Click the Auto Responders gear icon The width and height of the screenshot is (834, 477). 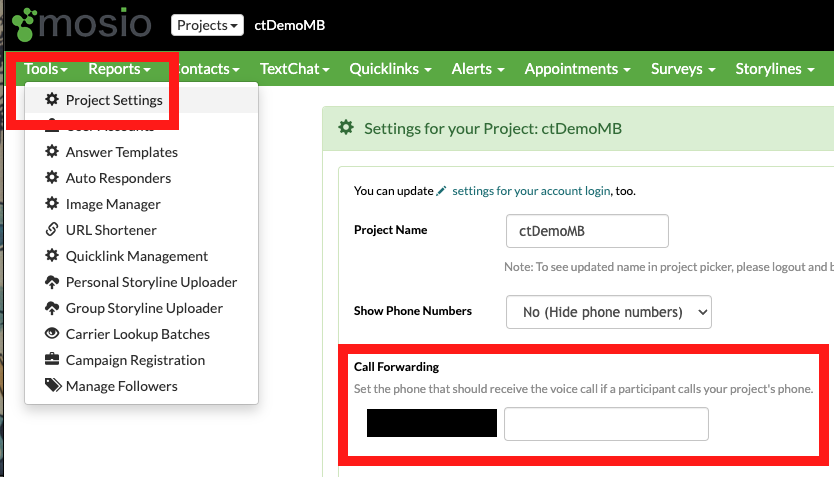coord(52,177)
